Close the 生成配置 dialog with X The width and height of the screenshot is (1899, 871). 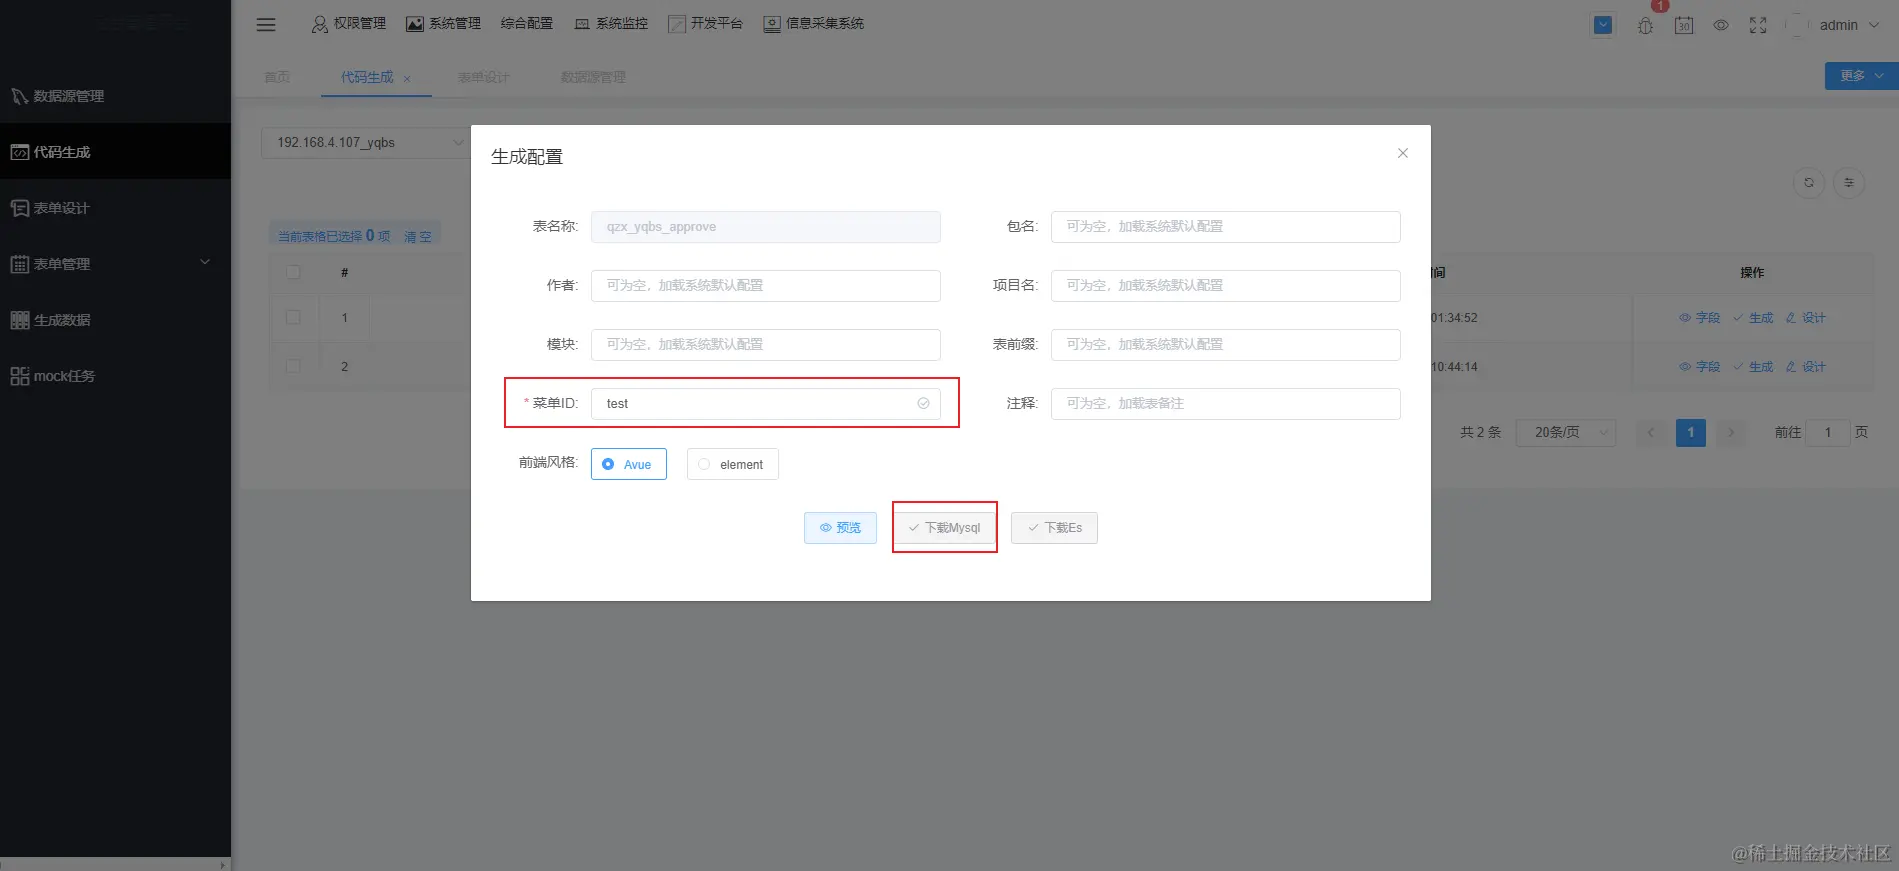(x=1403, y=153)
